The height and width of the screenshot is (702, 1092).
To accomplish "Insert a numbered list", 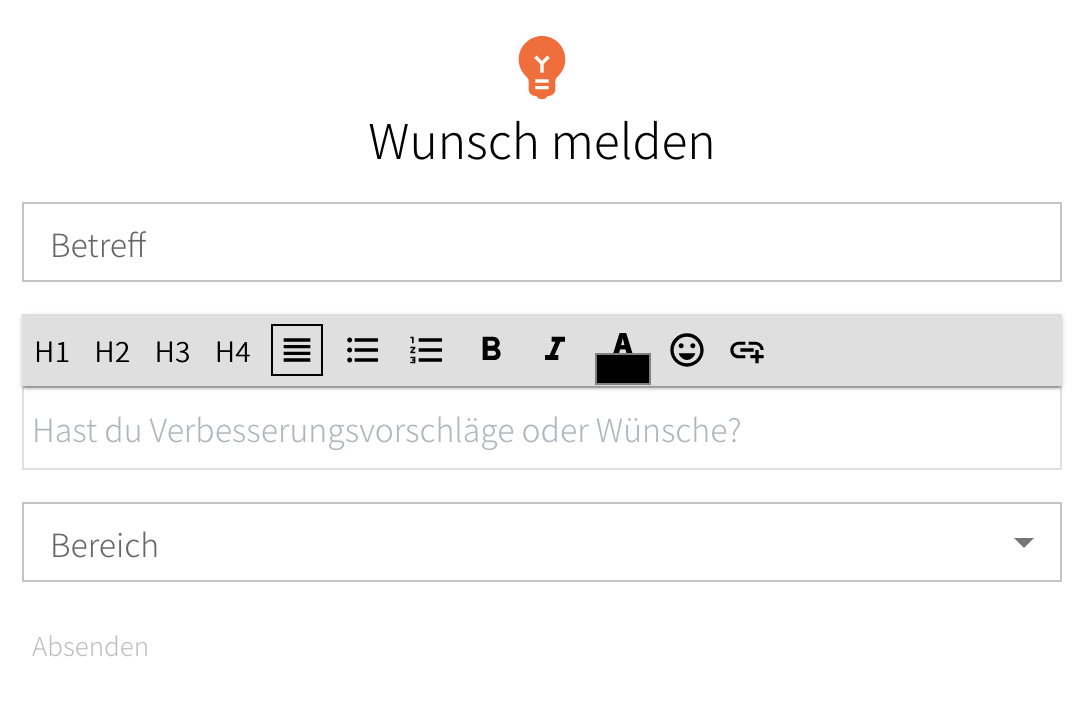I will [426, 350].
